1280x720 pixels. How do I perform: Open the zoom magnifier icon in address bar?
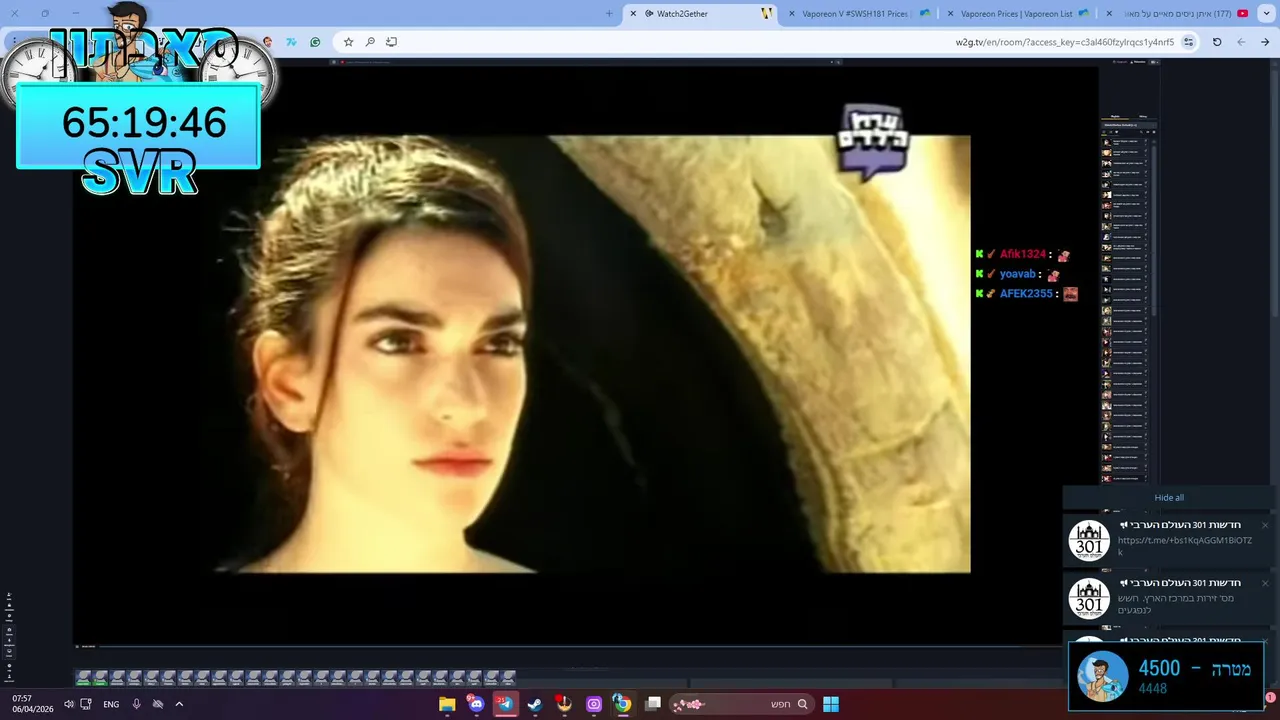tap(370, 42)
